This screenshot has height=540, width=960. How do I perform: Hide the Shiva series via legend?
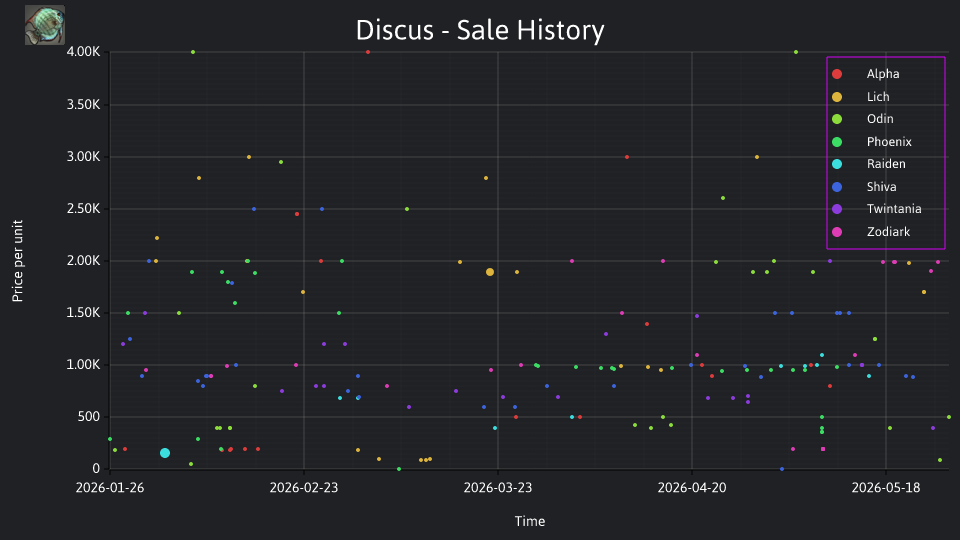click(x=863, y=187)
